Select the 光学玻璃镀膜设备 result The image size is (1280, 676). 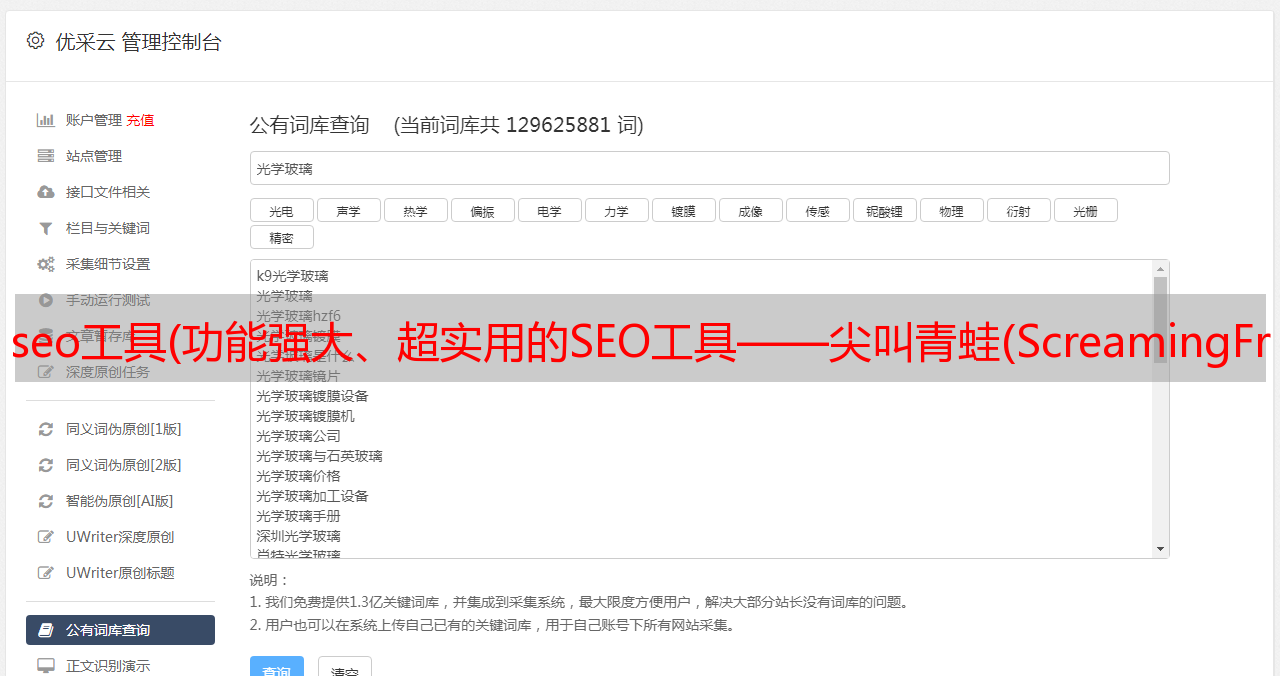pyautogui.click(x=312, y=396)
